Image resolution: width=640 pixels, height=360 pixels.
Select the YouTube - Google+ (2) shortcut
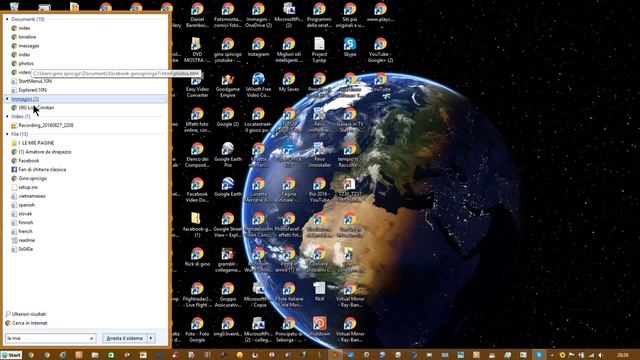coord(380,50)
